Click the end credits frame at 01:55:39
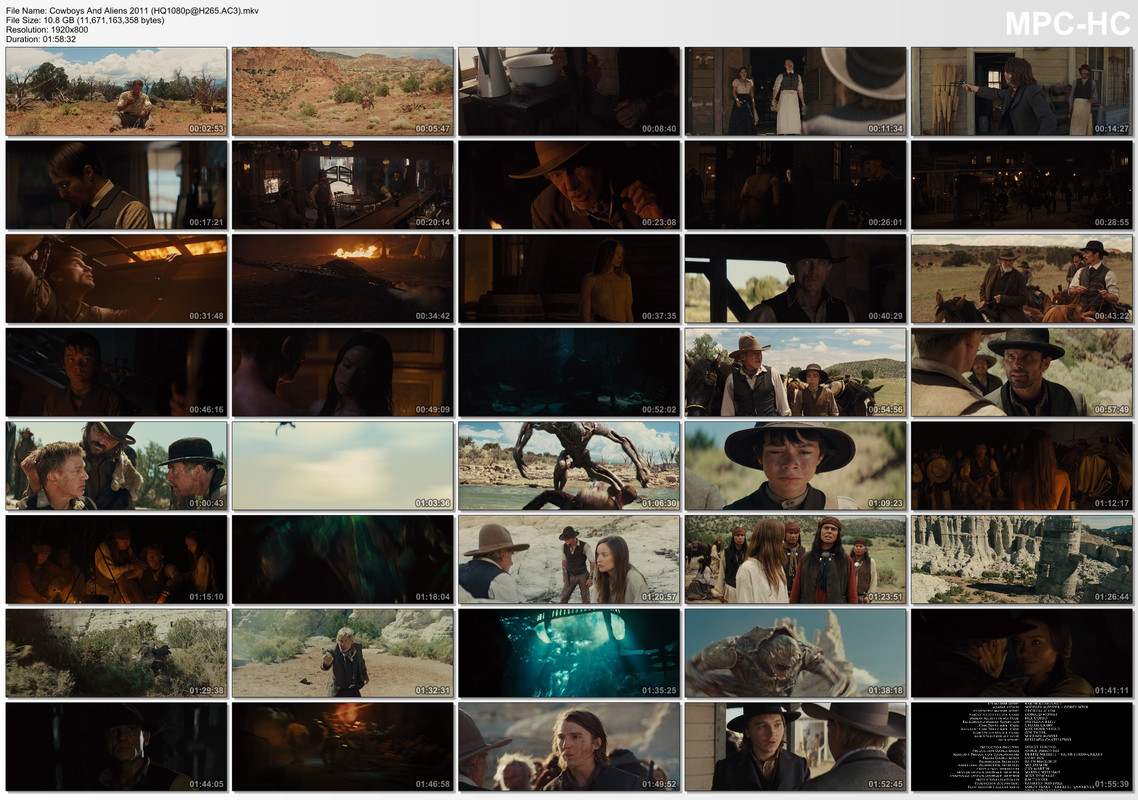1138x800 pixels. [1022, 747]
